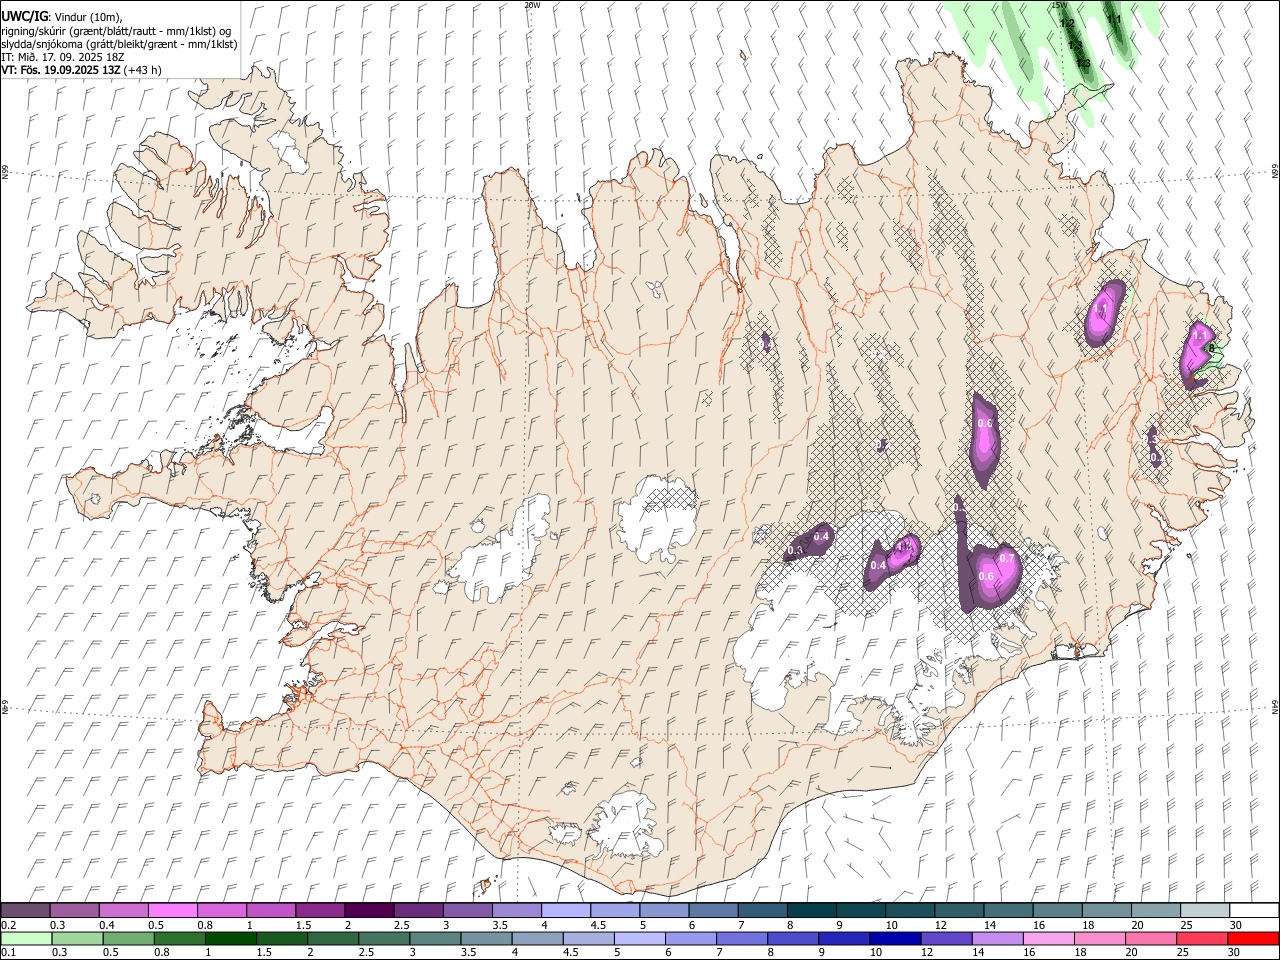Select the 'rigning/skúrir' header line
1280x960 pixels.
coord(117,31)
